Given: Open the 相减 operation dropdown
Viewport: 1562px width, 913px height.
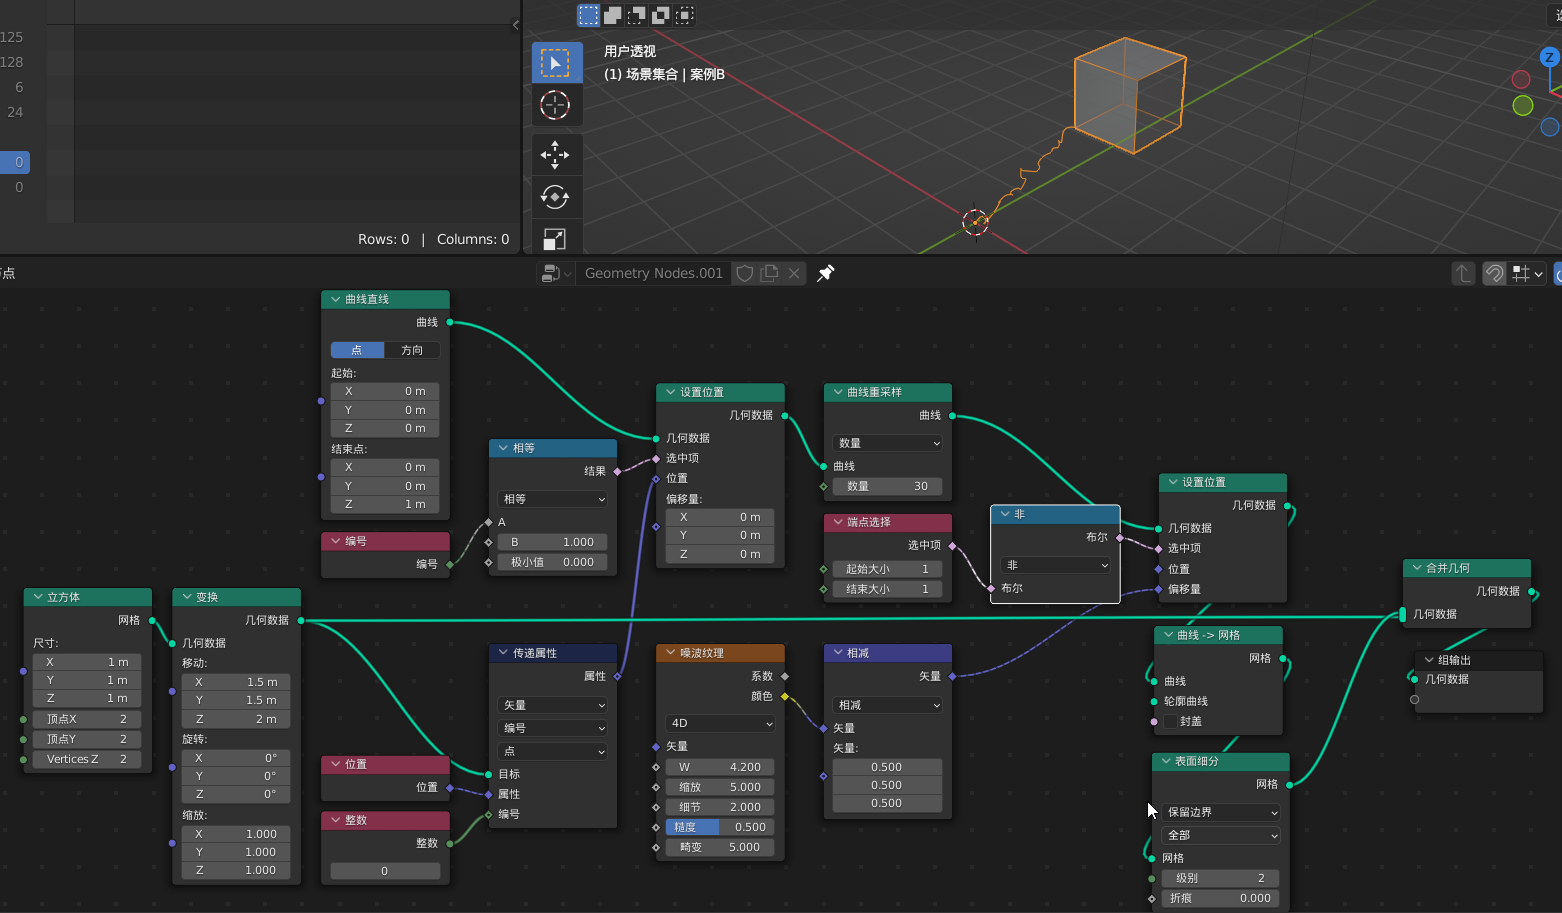Looking at the screenshot, I should tap(888, 705).
